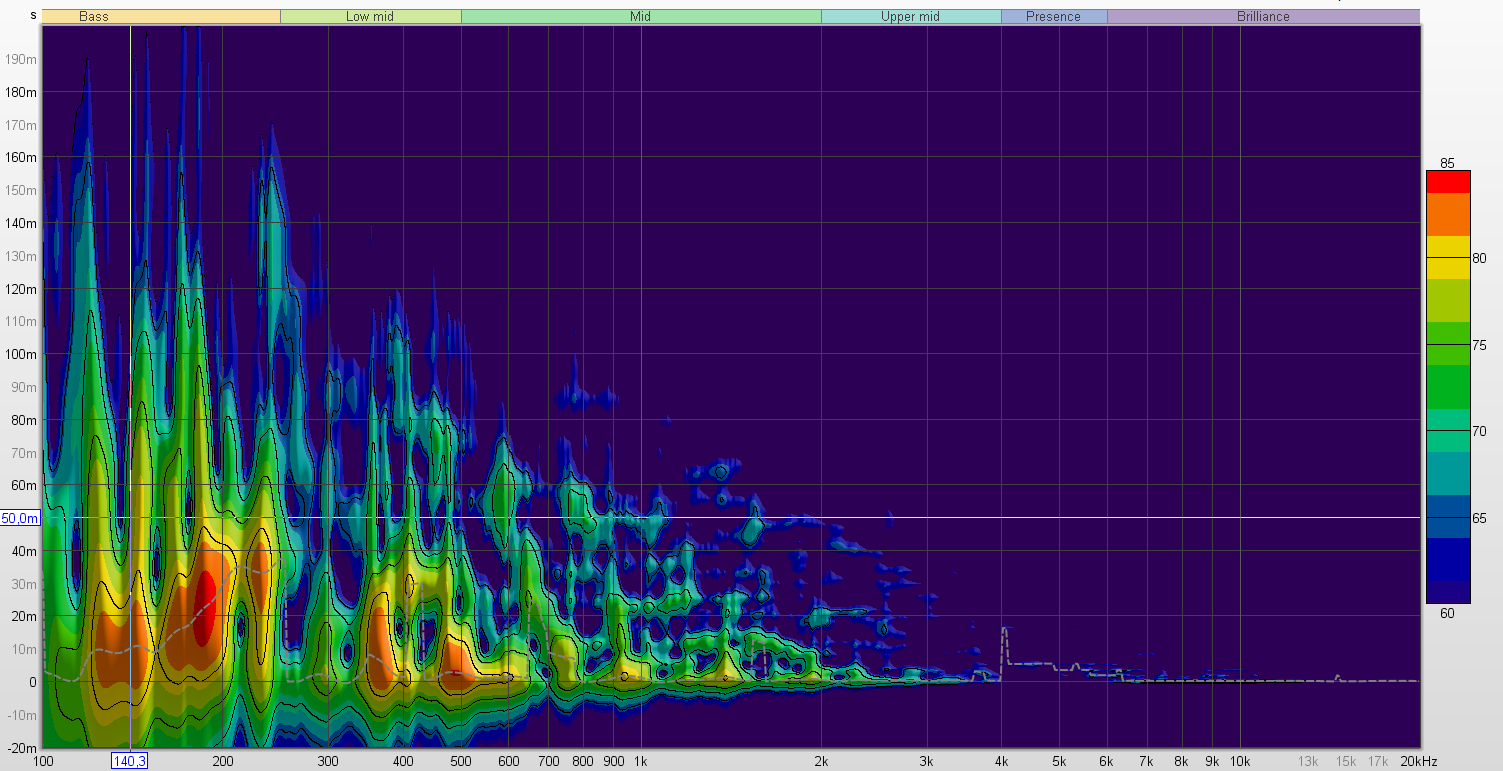Click the 500 frequency axis label
This screenshot has width=1503, height=771.
(x=461, y=761)
